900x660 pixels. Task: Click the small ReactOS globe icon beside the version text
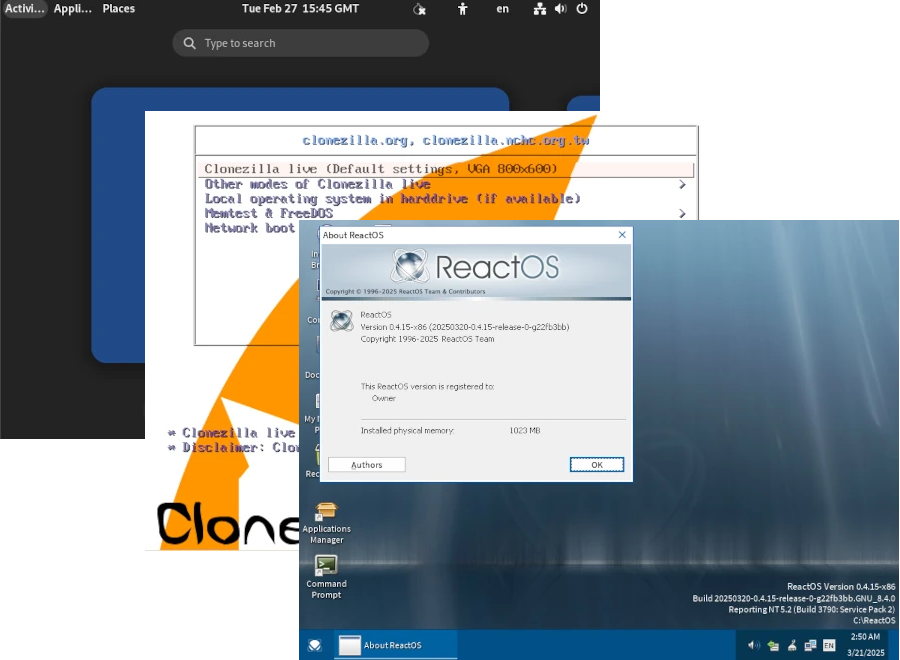pos(342,321)
